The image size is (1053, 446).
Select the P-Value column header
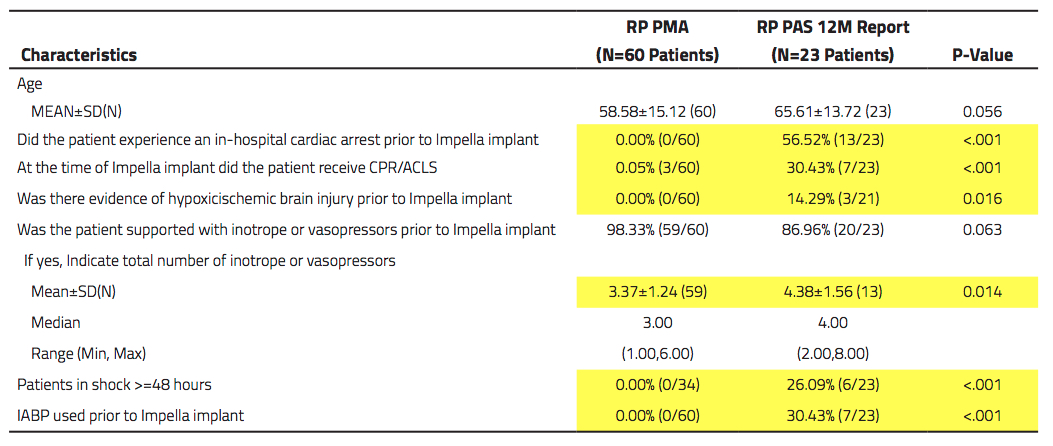click(x=981, y=55)
